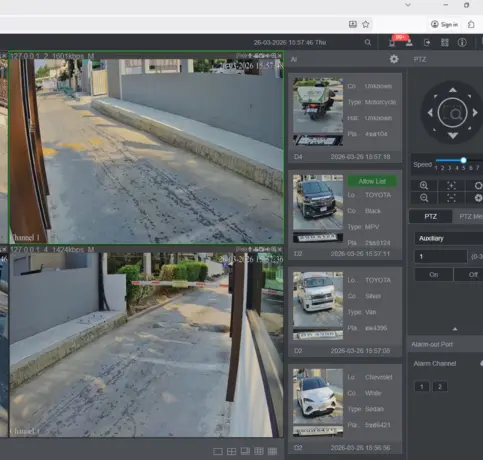Click the PTZ iris open icon

(x=478, y=186)
